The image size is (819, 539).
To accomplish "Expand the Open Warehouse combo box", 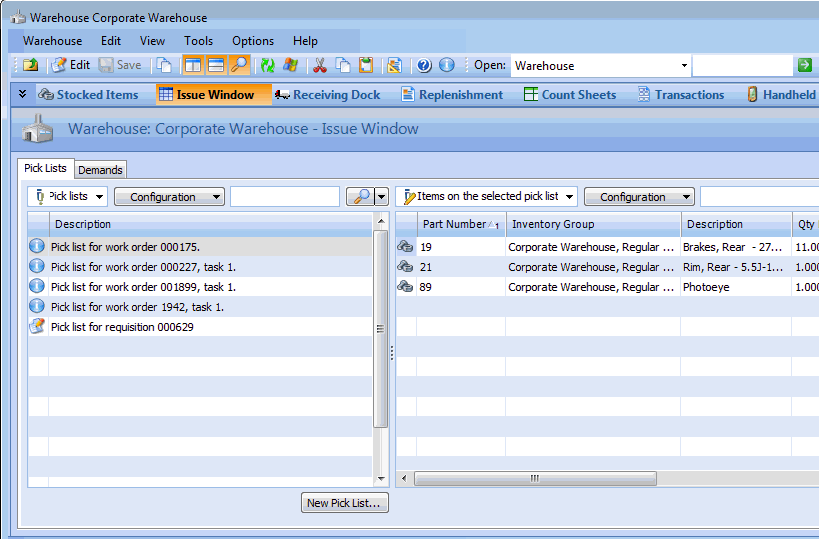I will (684, 66).
